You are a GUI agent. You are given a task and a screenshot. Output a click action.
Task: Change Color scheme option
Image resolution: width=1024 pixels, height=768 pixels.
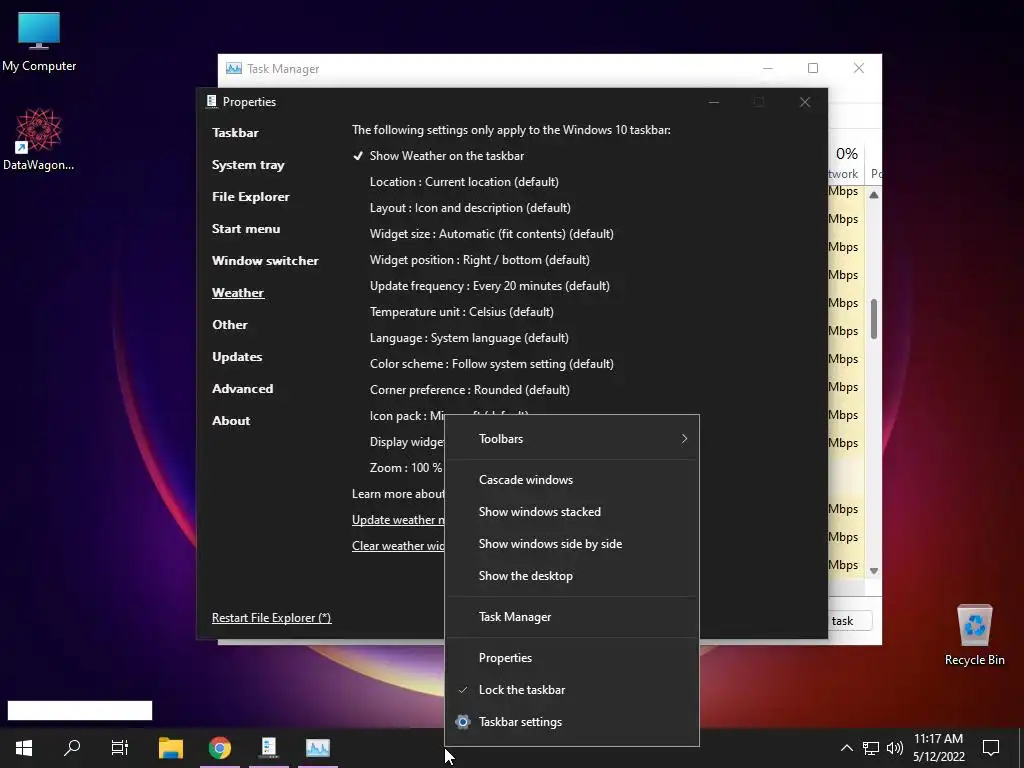coord(491,364)
